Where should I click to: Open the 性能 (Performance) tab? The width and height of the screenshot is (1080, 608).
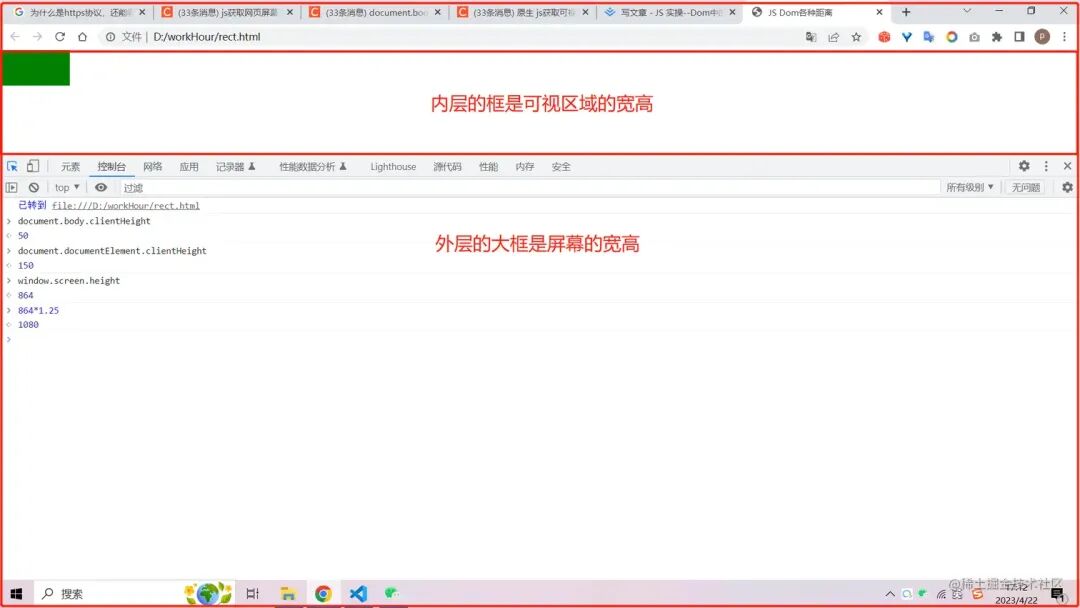point(488,167)
